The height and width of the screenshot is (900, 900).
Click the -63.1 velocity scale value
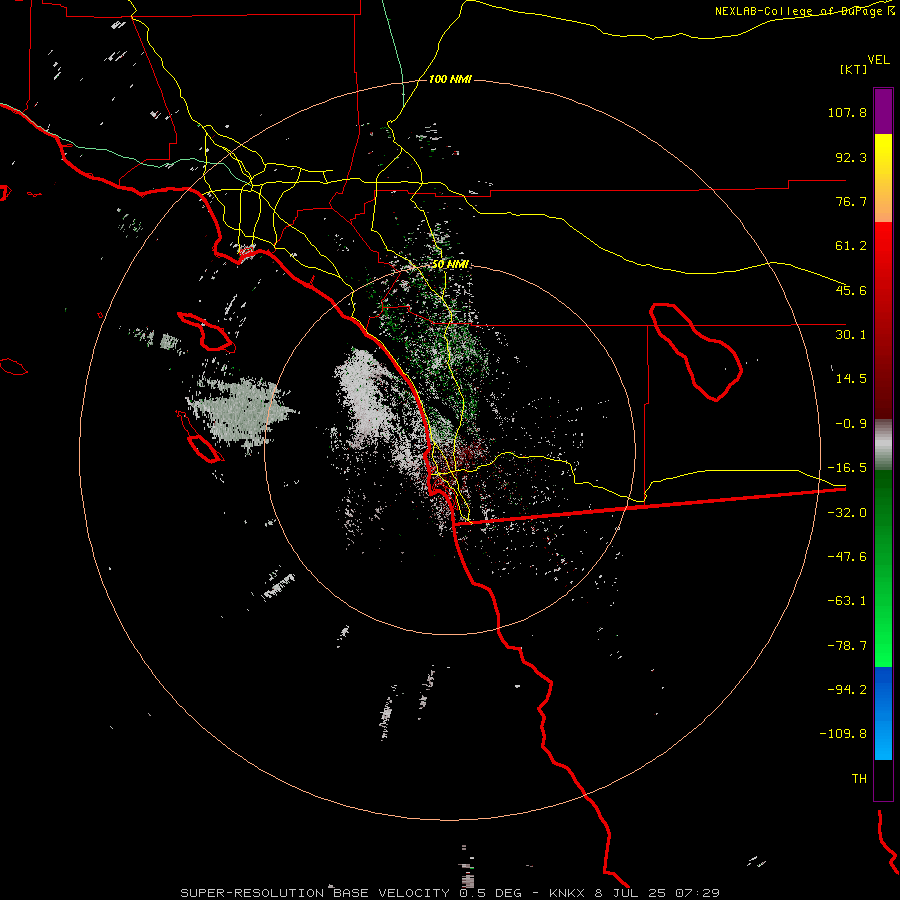coord(847,601)
